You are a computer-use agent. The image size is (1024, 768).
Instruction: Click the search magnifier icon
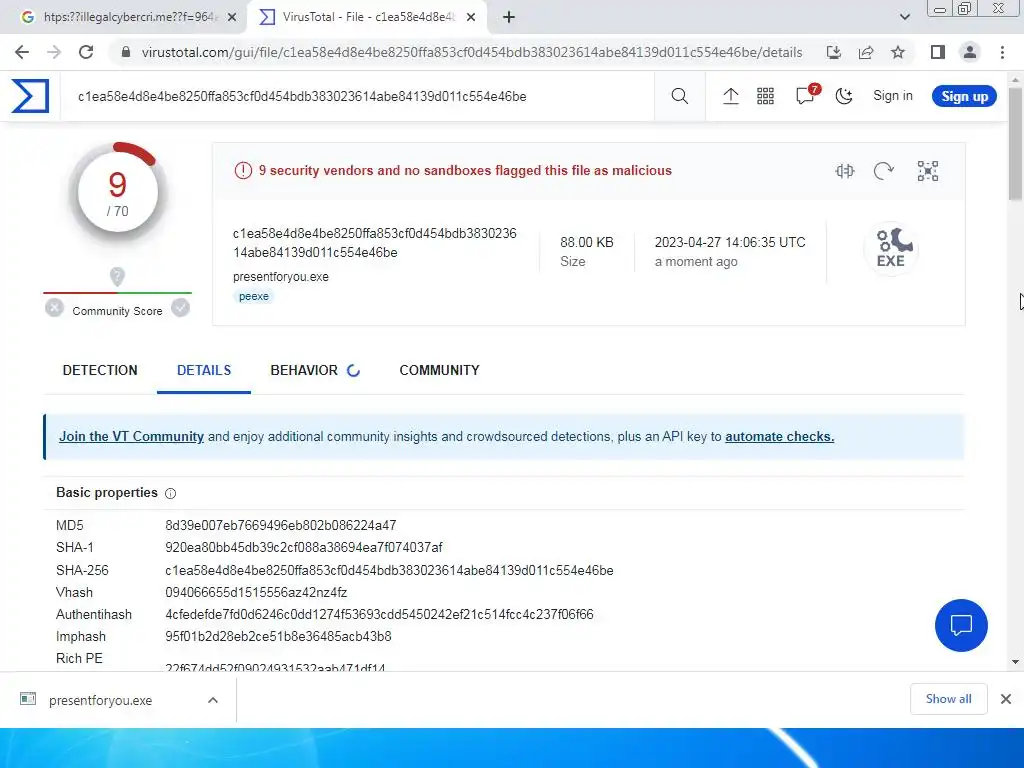coord(679,96)
